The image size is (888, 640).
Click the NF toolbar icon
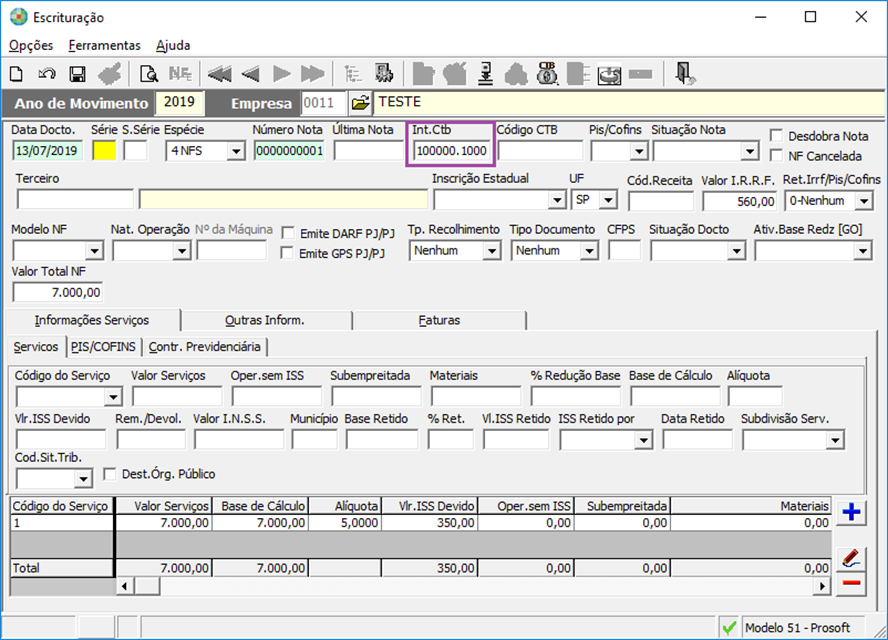pos(180,74)
